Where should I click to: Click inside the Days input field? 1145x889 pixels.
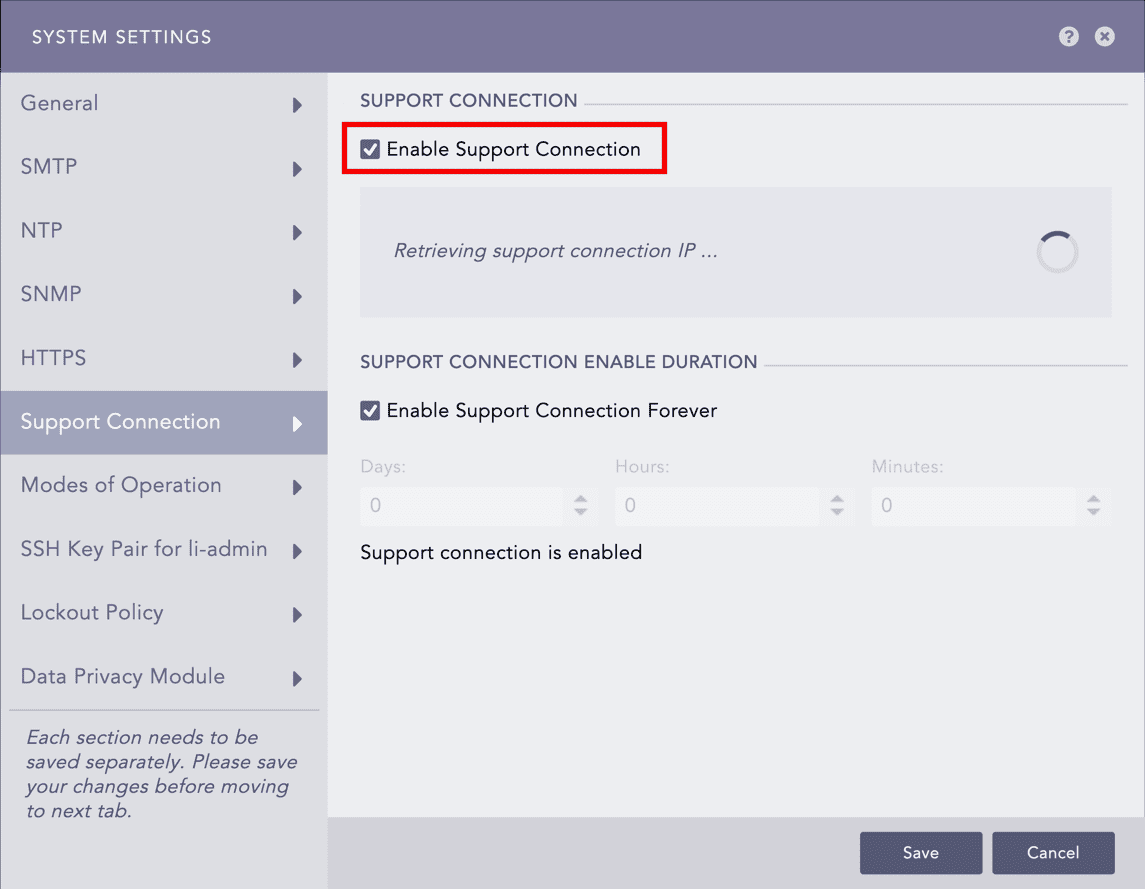(460, 506)
